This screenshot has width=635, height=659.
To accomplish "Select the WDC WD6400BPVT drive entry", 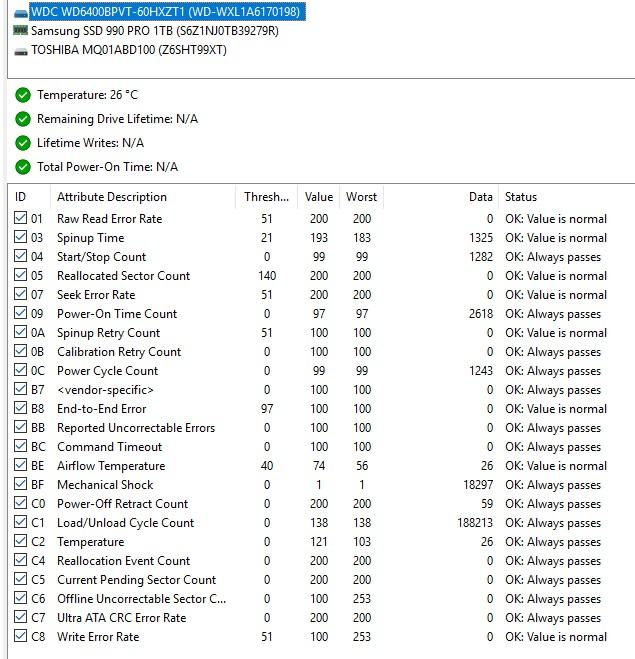I will tap(167, 11).
